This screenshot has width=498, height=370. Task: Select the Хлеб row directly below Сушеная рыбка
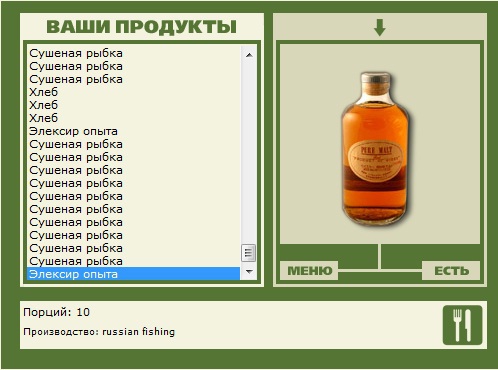tap(133, 92)
